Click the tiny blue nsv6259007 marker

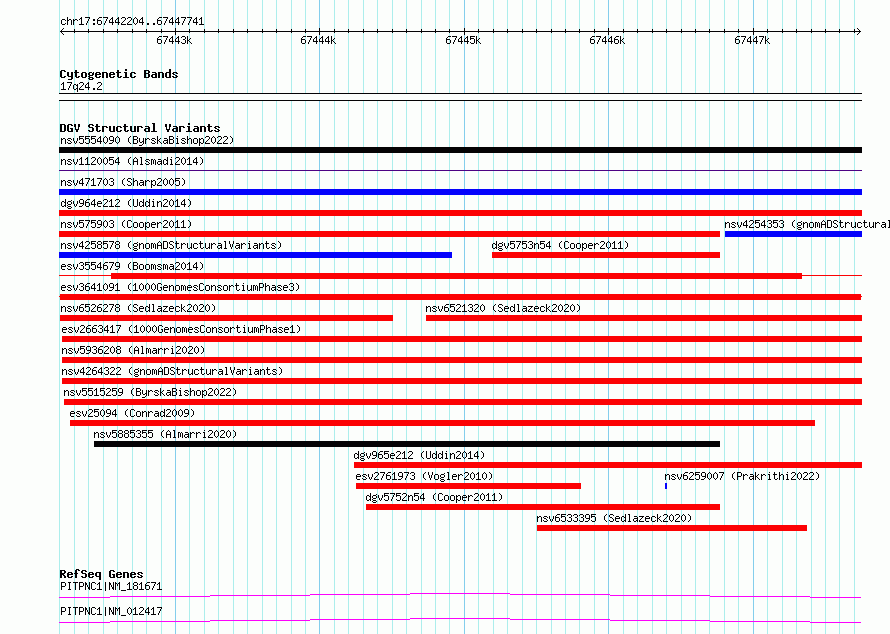[x=666, y=486]
